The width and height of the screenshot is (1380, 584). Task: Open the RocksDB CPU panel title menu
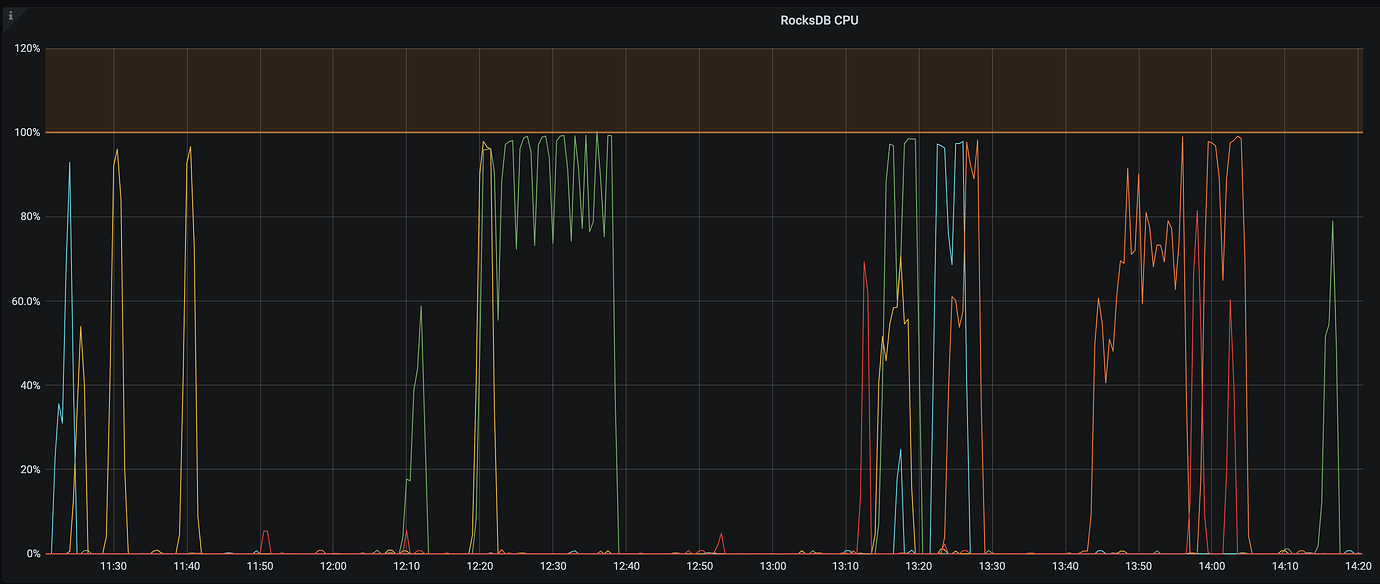[819, 20]
